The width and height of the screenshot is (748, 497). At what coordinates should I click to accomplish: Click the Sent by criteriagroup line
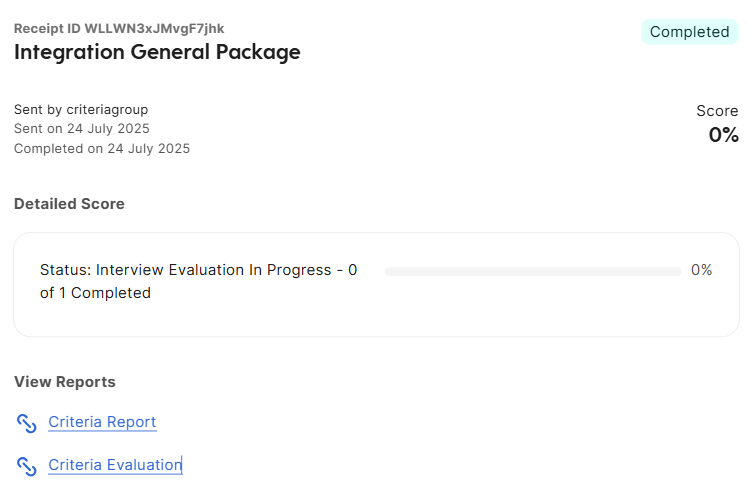tap(81, 110)
